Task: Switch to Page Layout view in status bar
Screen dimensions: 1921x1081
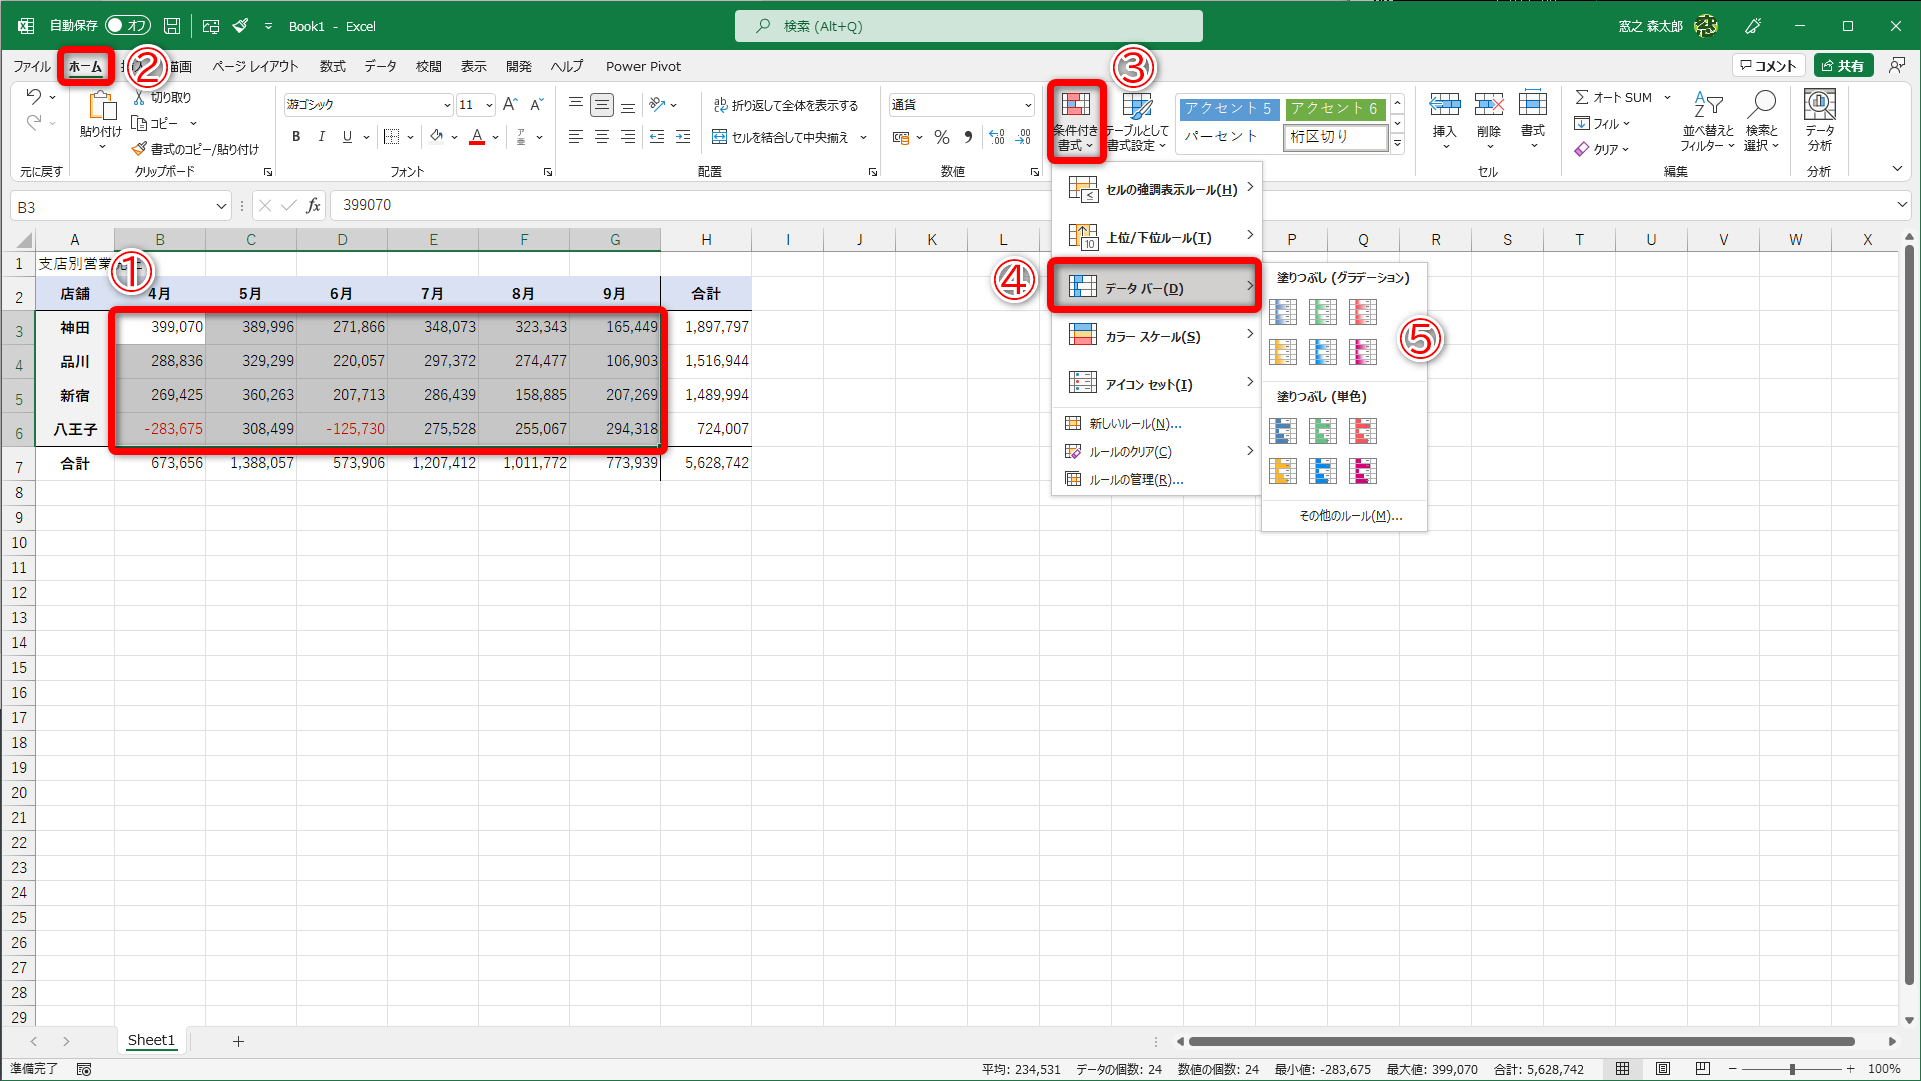Action: 1663,1069
